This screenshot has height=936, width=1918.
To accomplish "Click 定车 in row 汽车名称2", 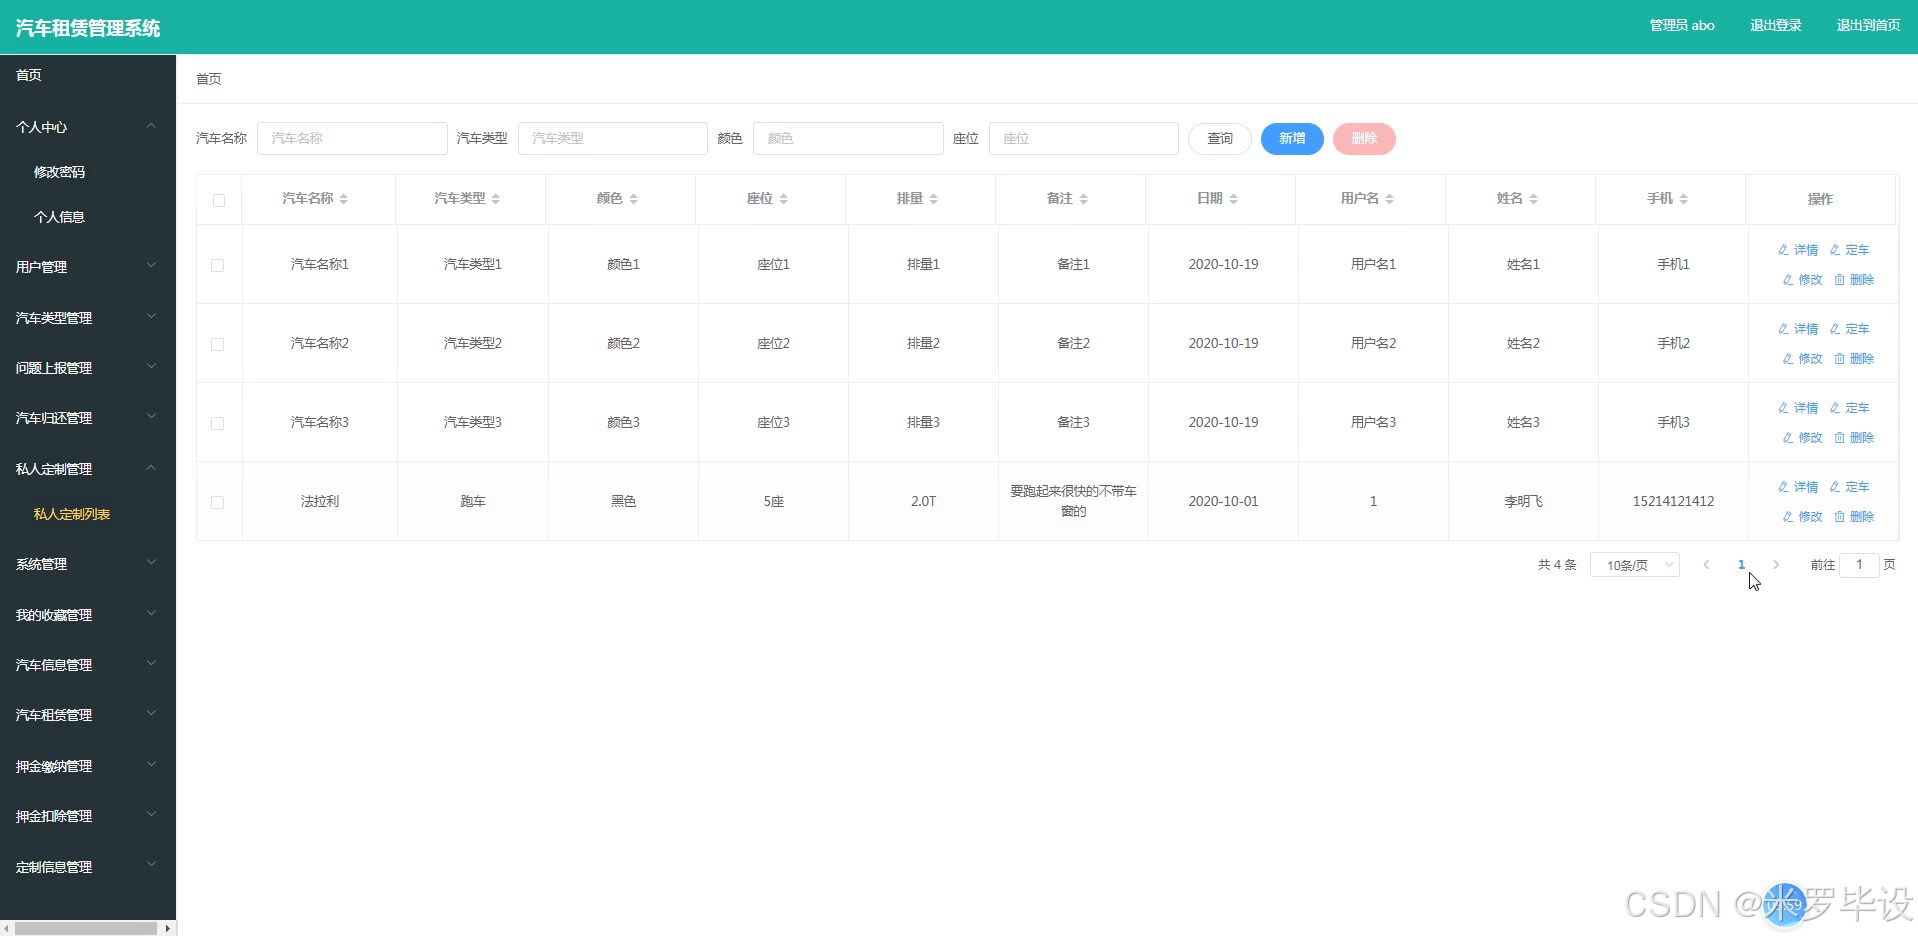I will 1849,329.
